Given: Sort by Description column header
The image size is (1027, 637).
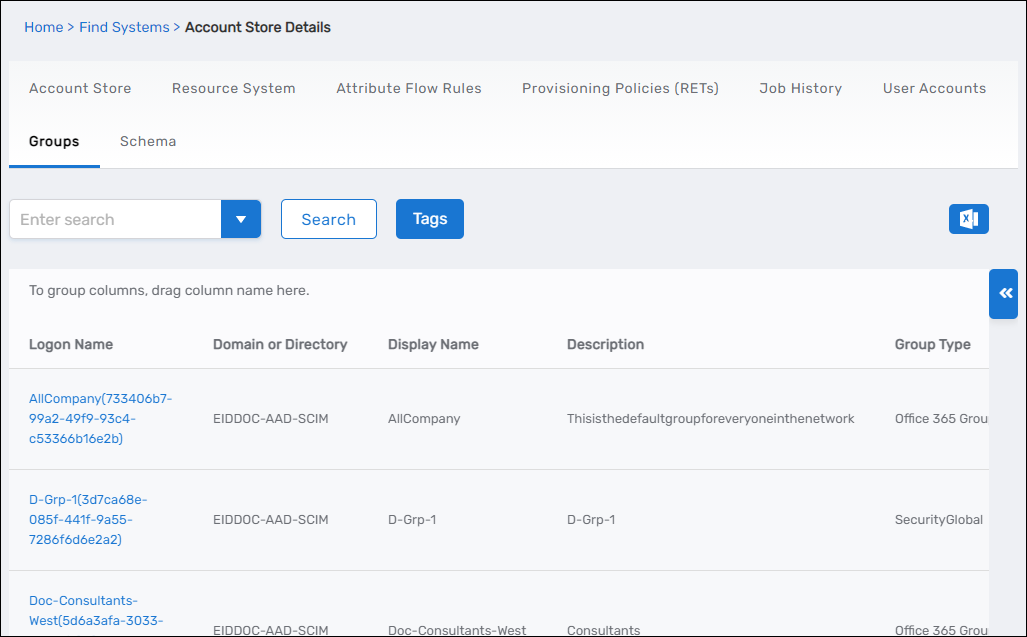Looking at the screenshot, I should click(605, 344).
